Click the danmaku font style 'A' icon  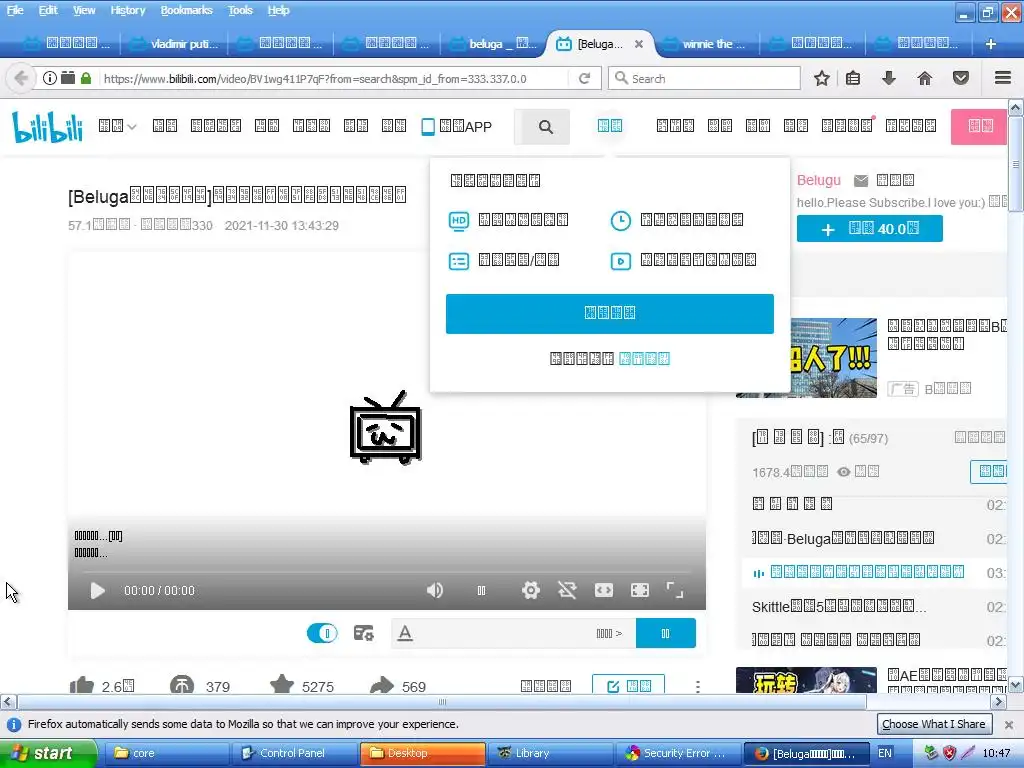tap(405, 633)
